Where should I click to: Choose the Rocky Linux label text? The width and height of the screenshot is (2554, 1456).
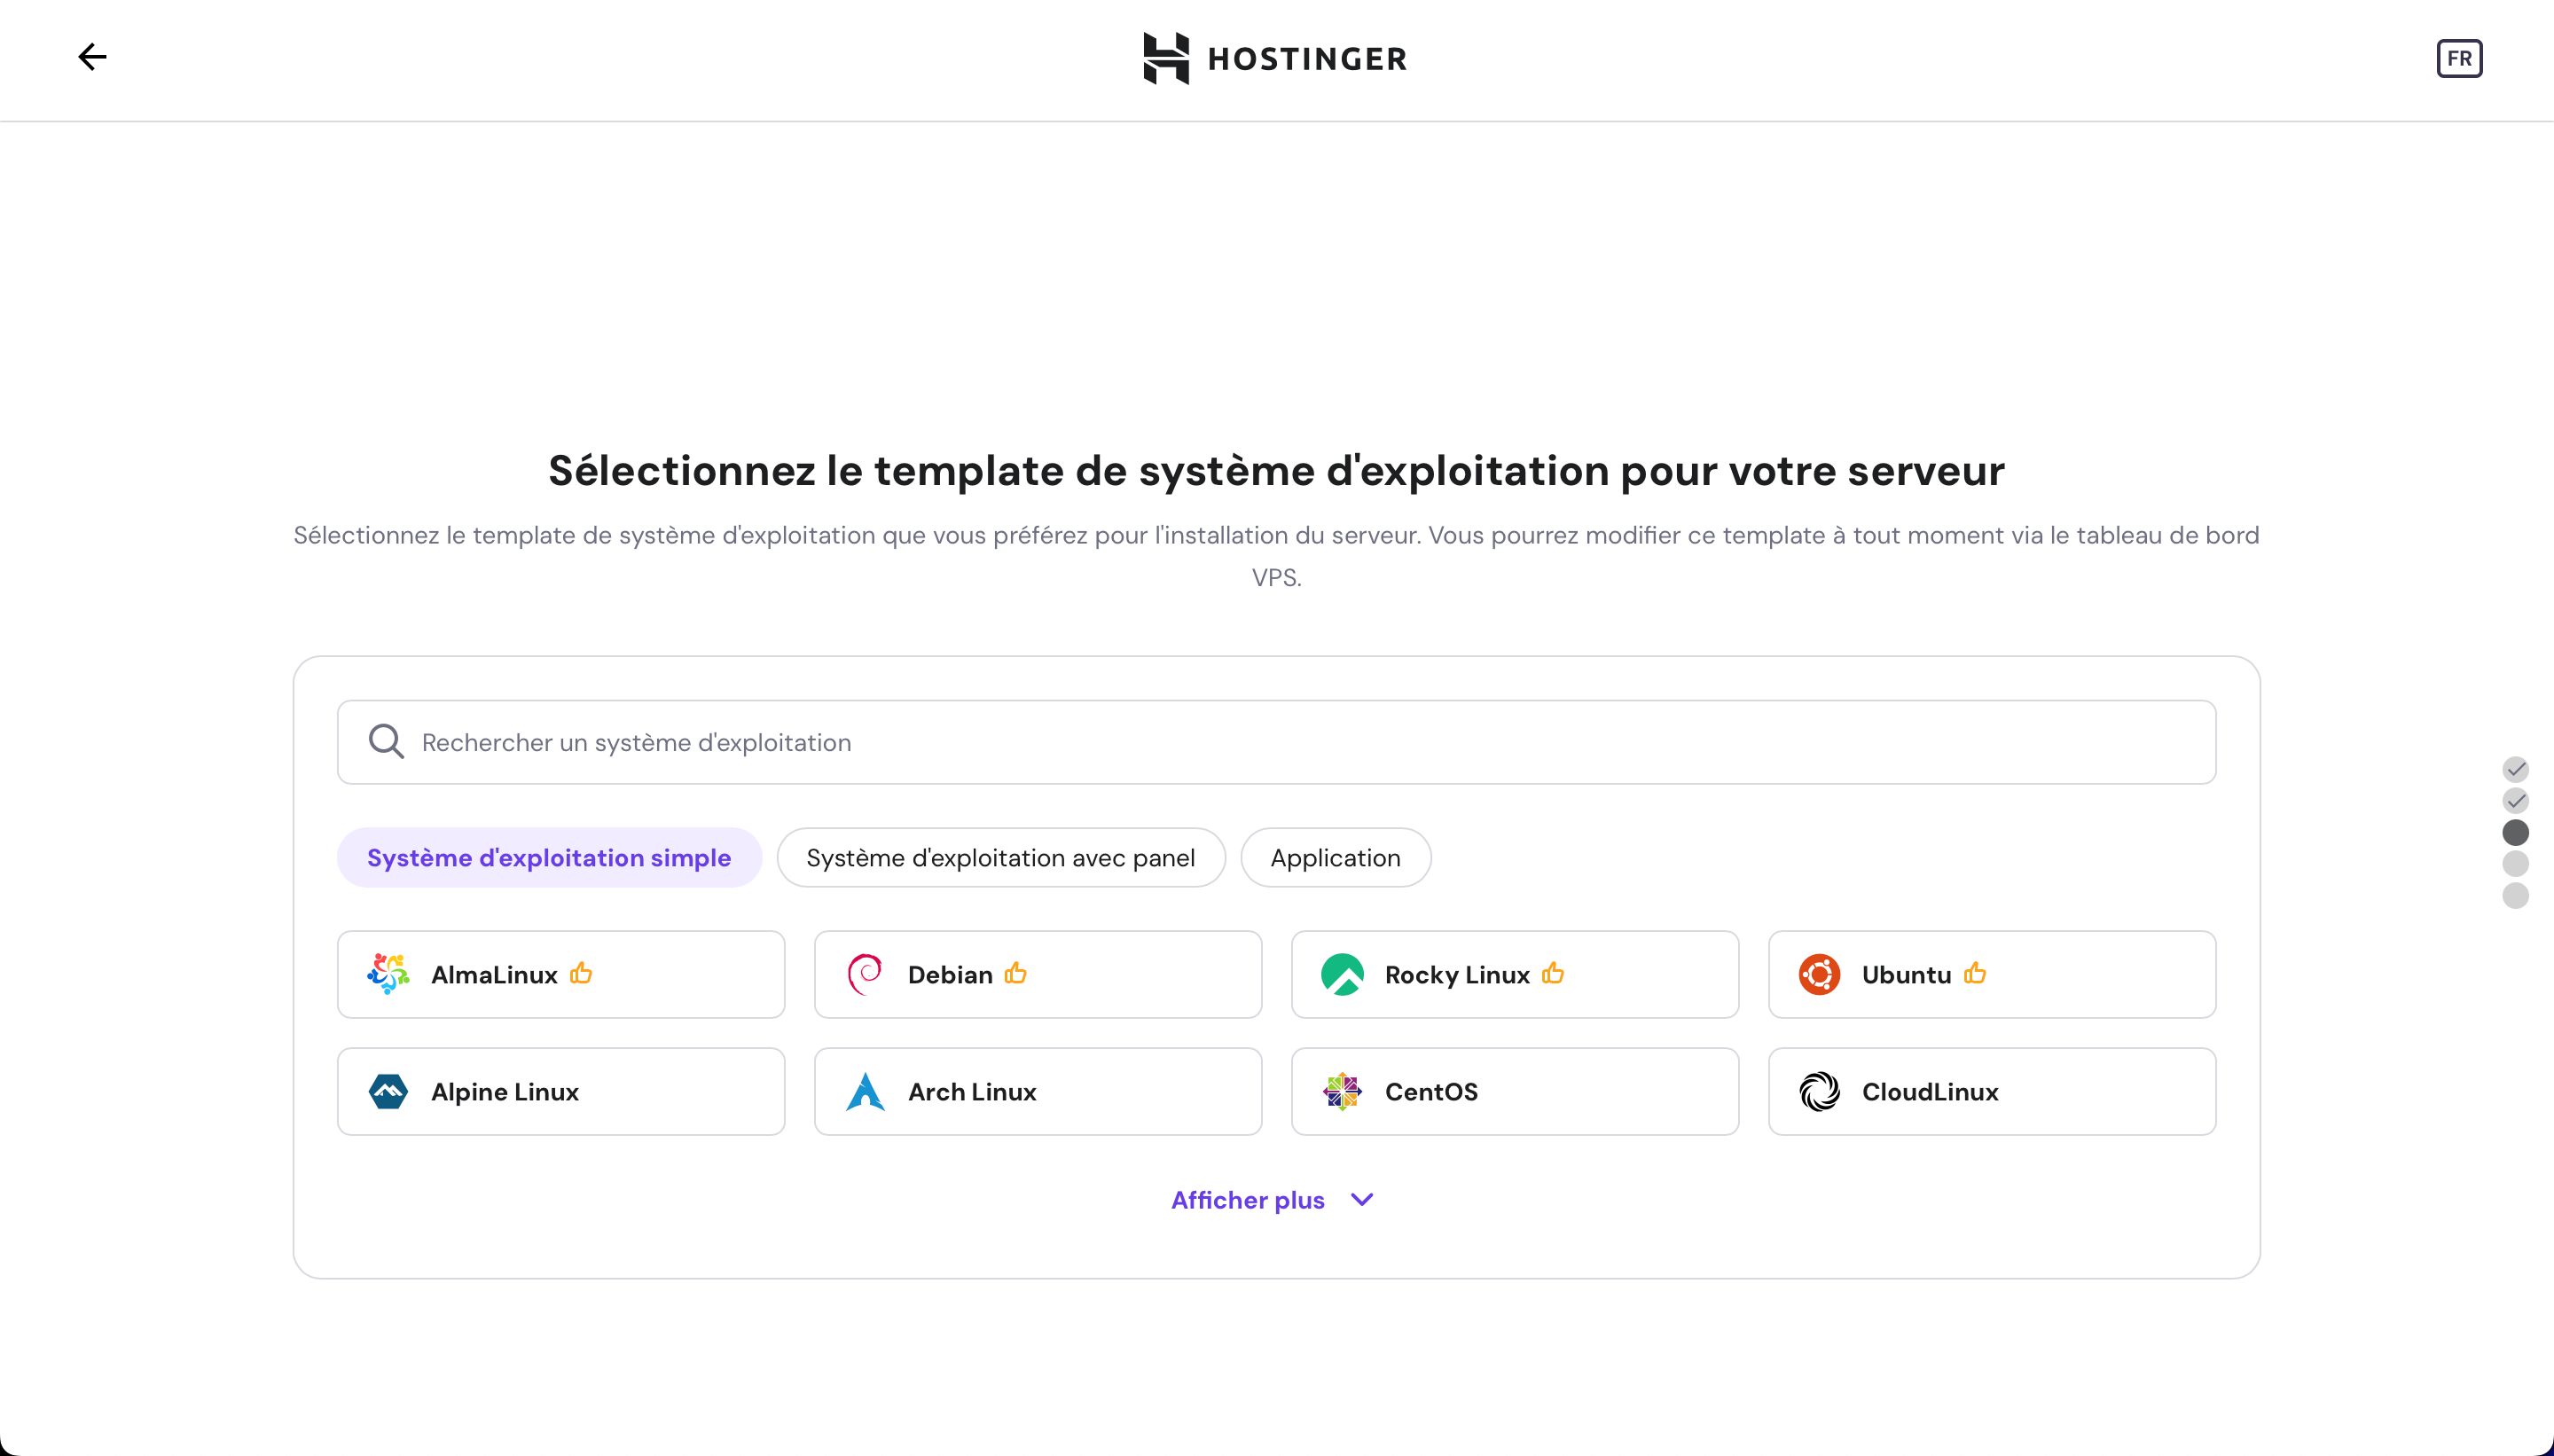(1457, 975)
